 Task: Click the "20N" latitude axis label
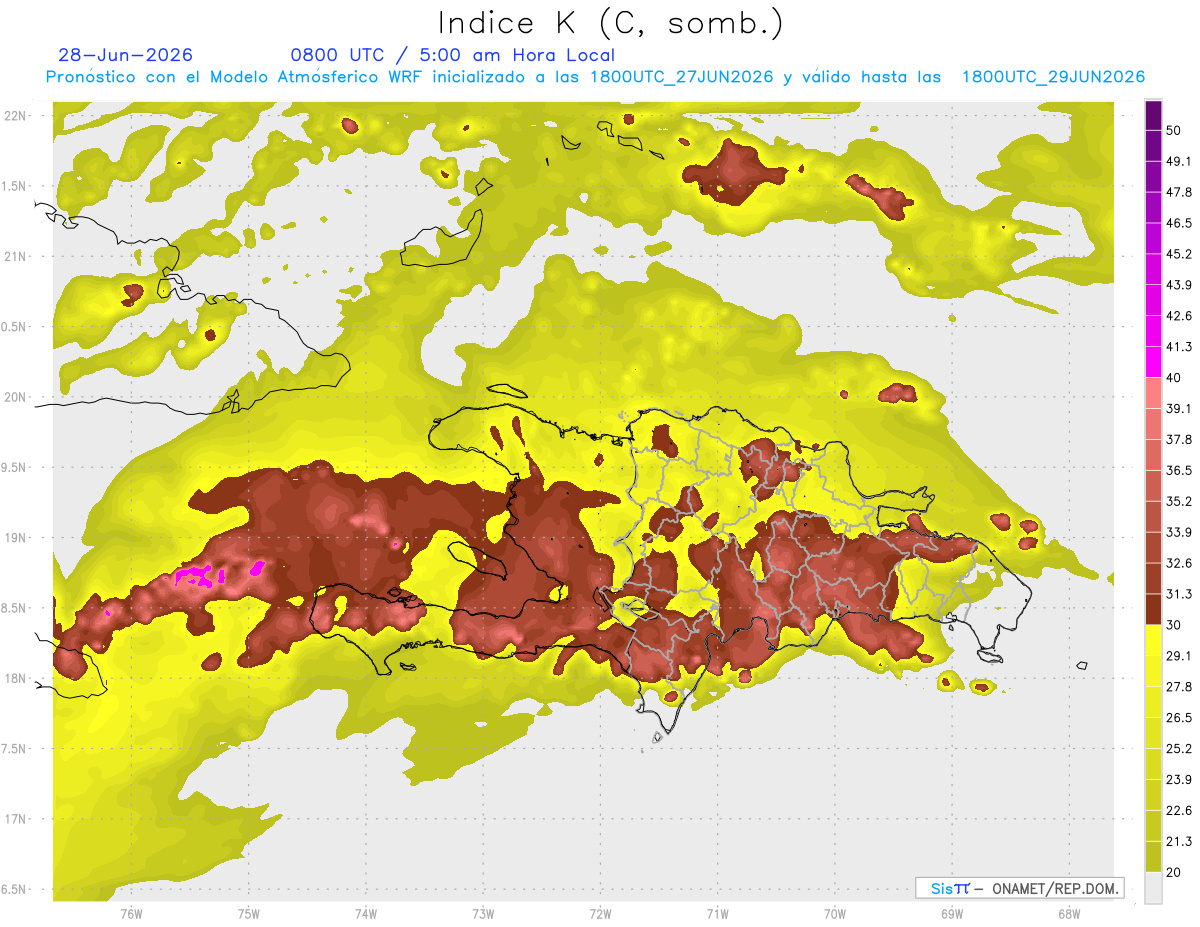14,397
